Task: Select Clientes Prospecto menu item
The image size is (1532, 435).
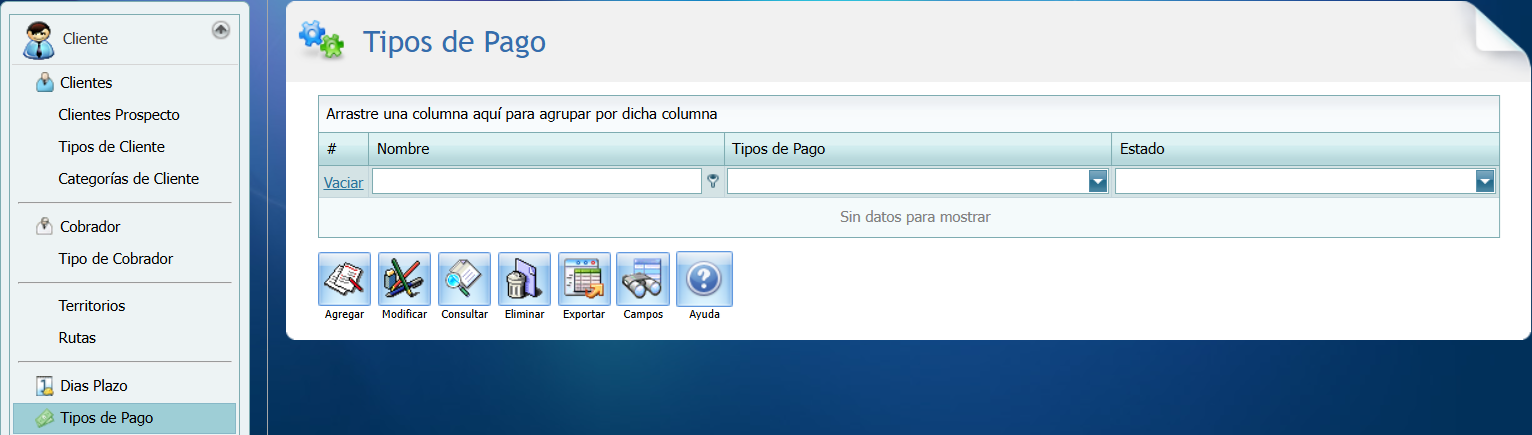Action: click(x=119, y=115)
